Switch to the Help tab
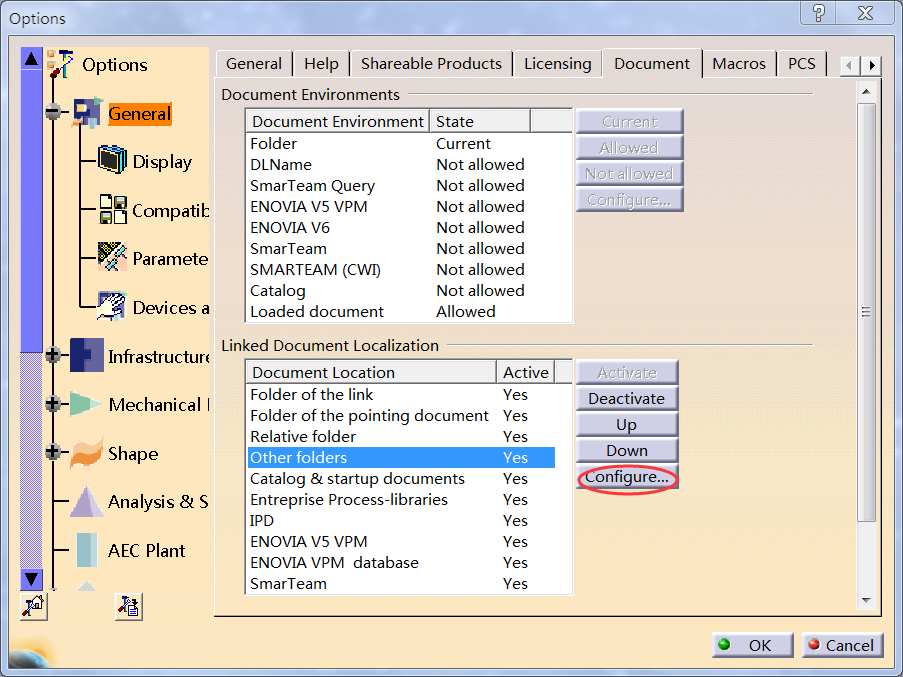Viewport: 903px width, 677px height. [321, 63]
